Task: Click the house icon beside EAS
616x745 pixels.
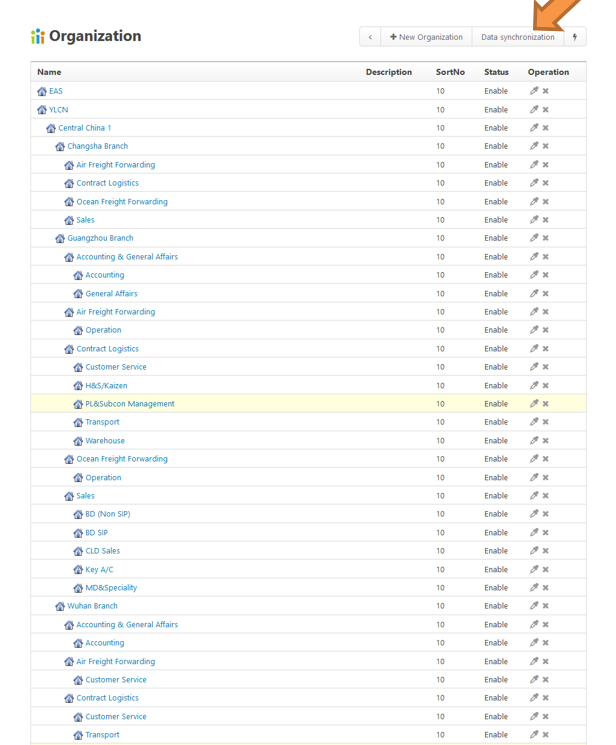Action: (42, 91)
